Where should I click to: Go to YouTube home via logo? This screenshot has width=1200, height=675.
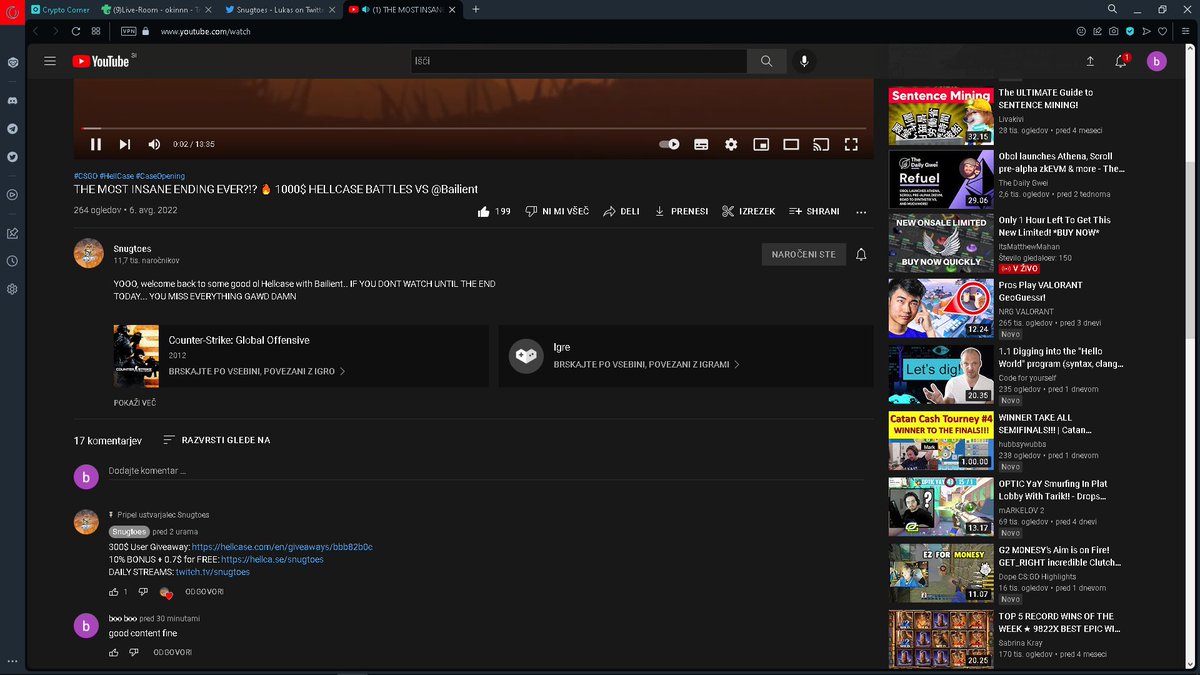coord(101,61)
